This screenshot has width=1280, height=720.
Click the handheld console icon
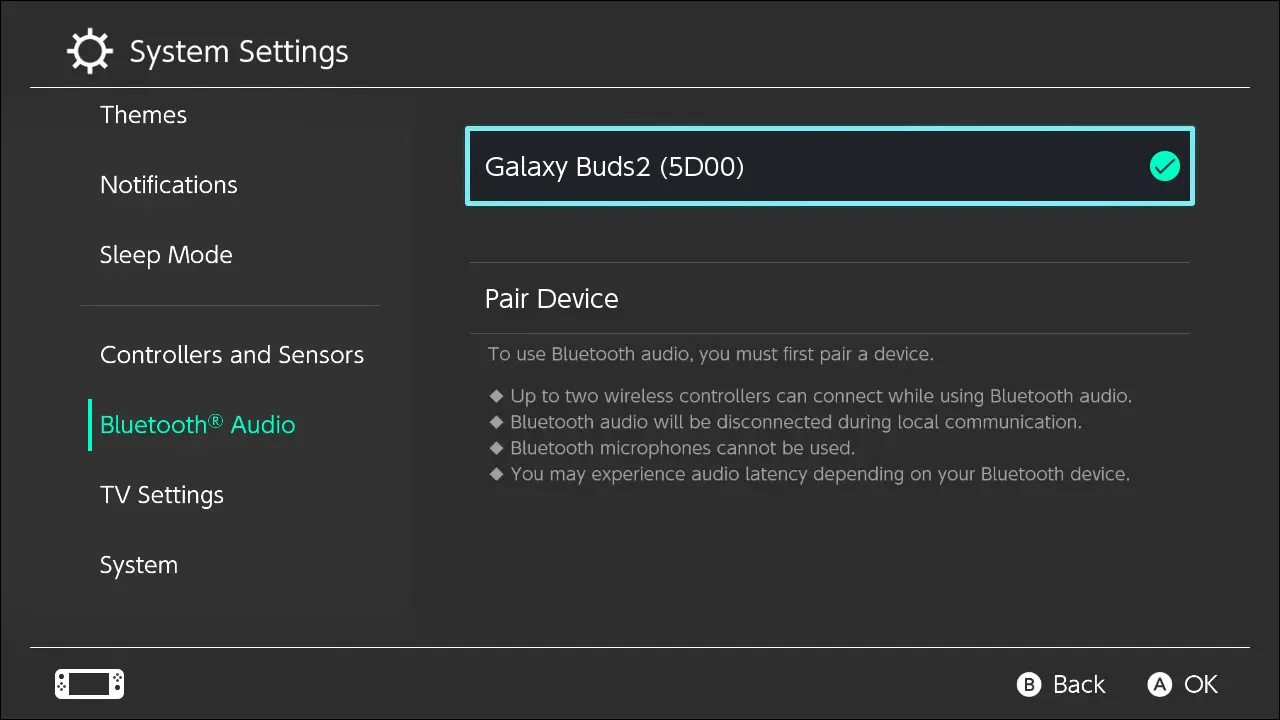[x=89, y=684]
